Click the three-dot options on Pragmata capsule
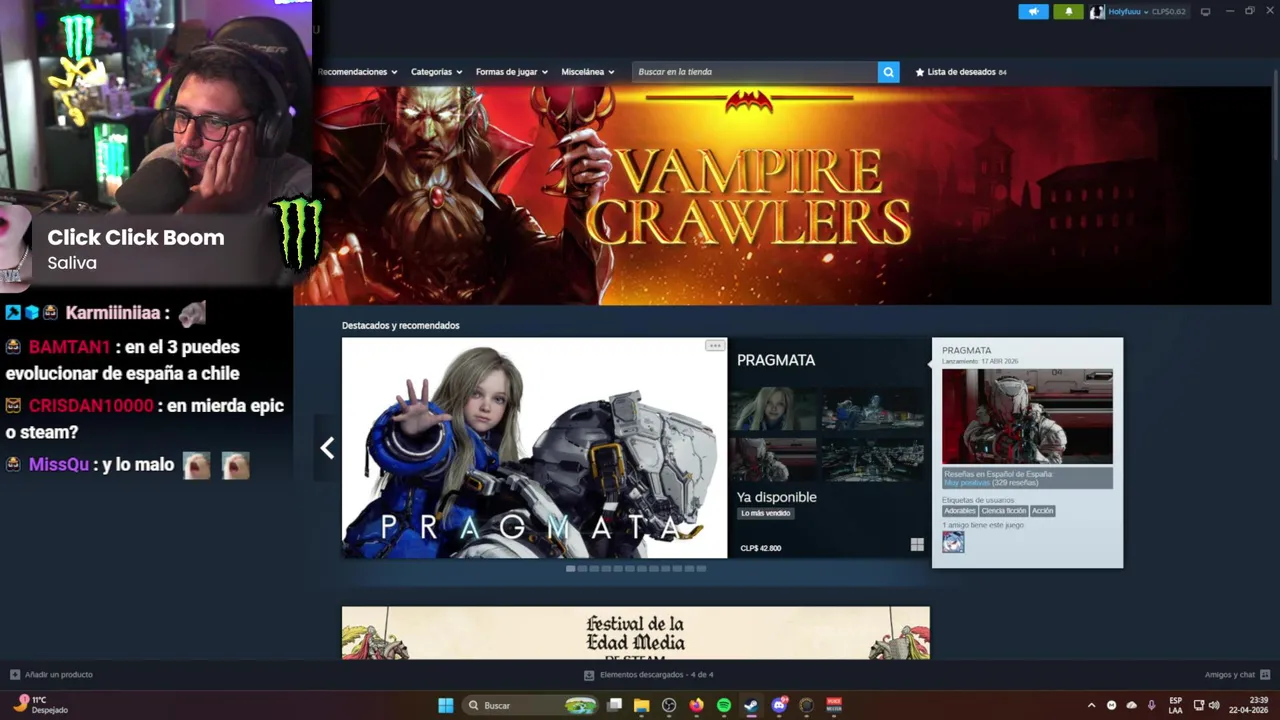This screenshot has height=720, width=1280. pos(714,346)
